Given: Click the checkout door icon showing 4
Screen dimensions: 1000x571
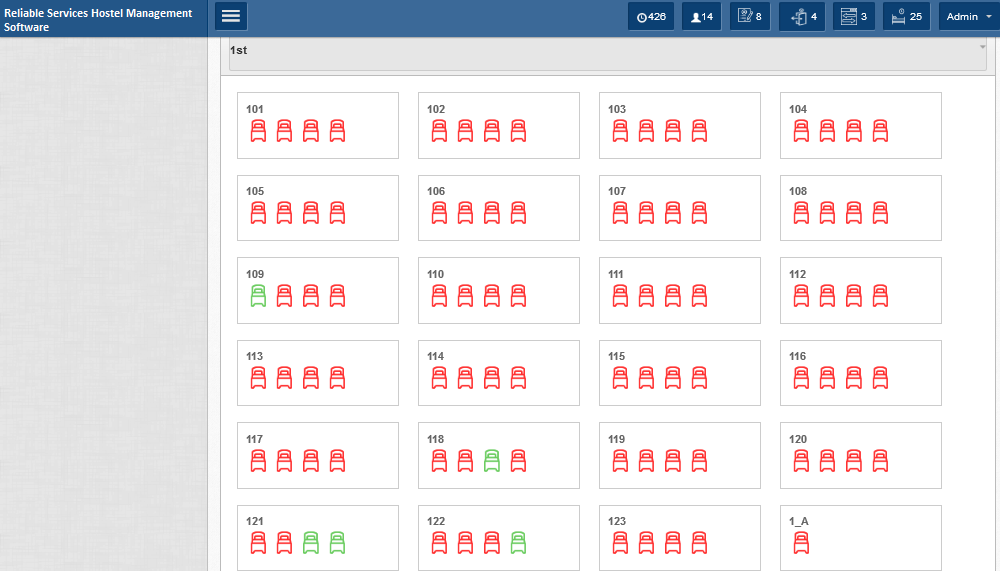Looking at the screenshot, I should 802,17.
